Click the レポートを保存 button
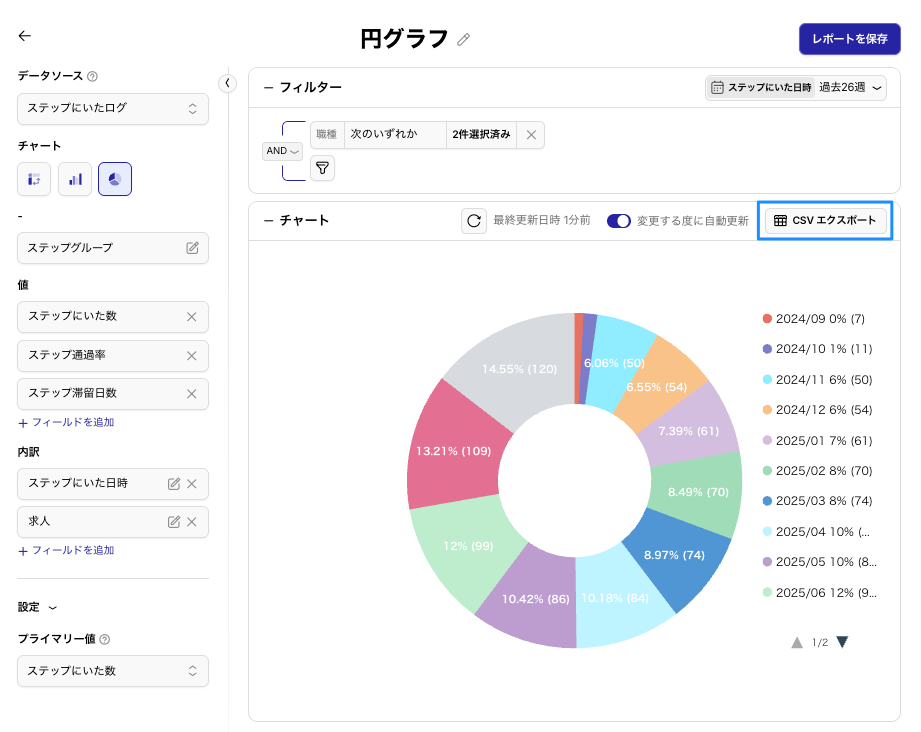 pyautogui.click(x=849, y=39)
